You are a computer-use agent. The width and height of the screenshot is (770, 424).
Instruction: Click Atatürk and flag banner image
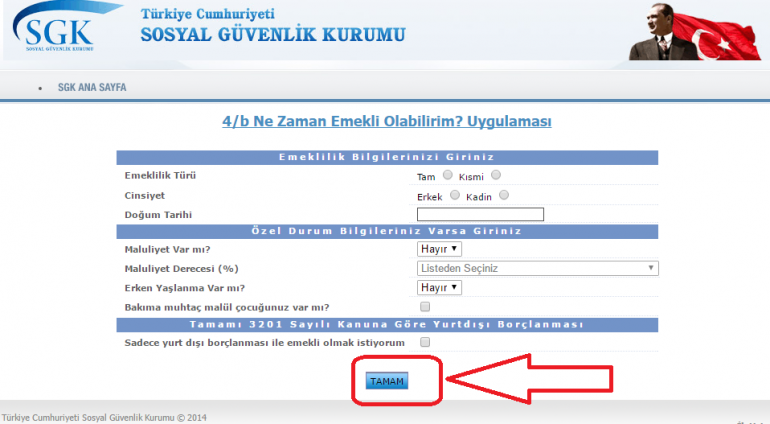point(694,31)
